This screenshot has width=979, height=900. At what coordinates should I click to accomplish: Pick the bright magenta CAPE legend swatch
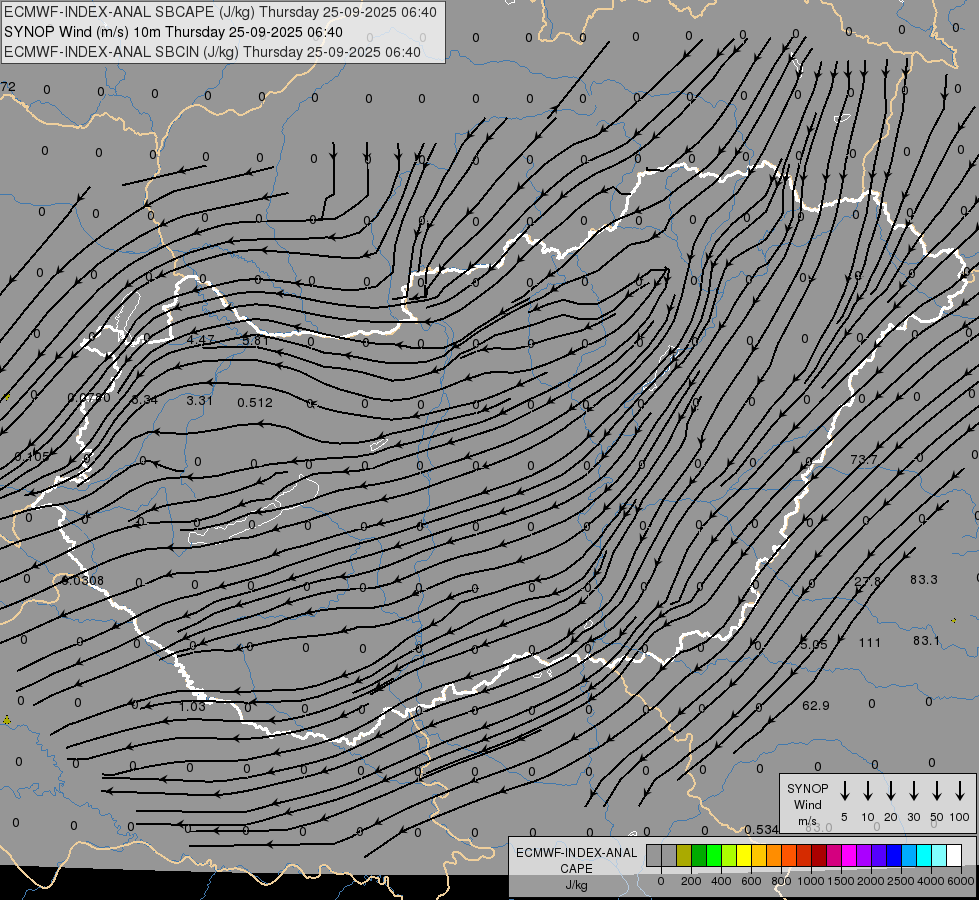click(x=849, y=855)
